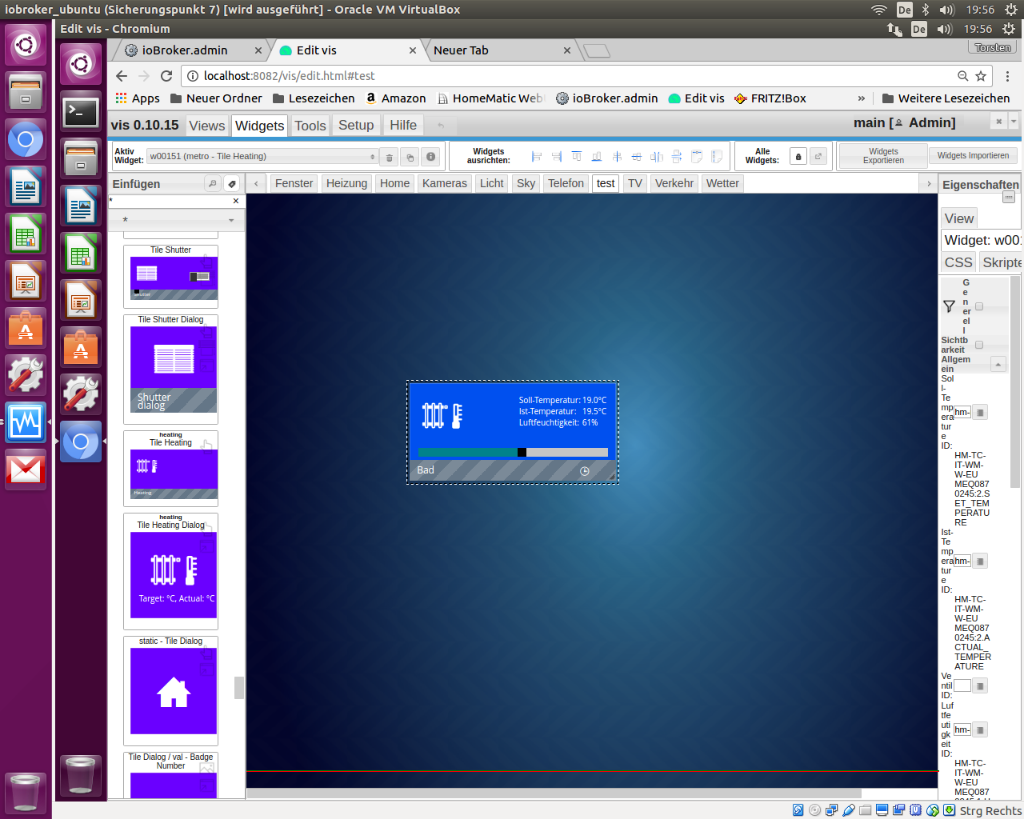Click the Widgets Exportieren button
The height and width of the screenshot is (819, 1024).
click(883, 156)
